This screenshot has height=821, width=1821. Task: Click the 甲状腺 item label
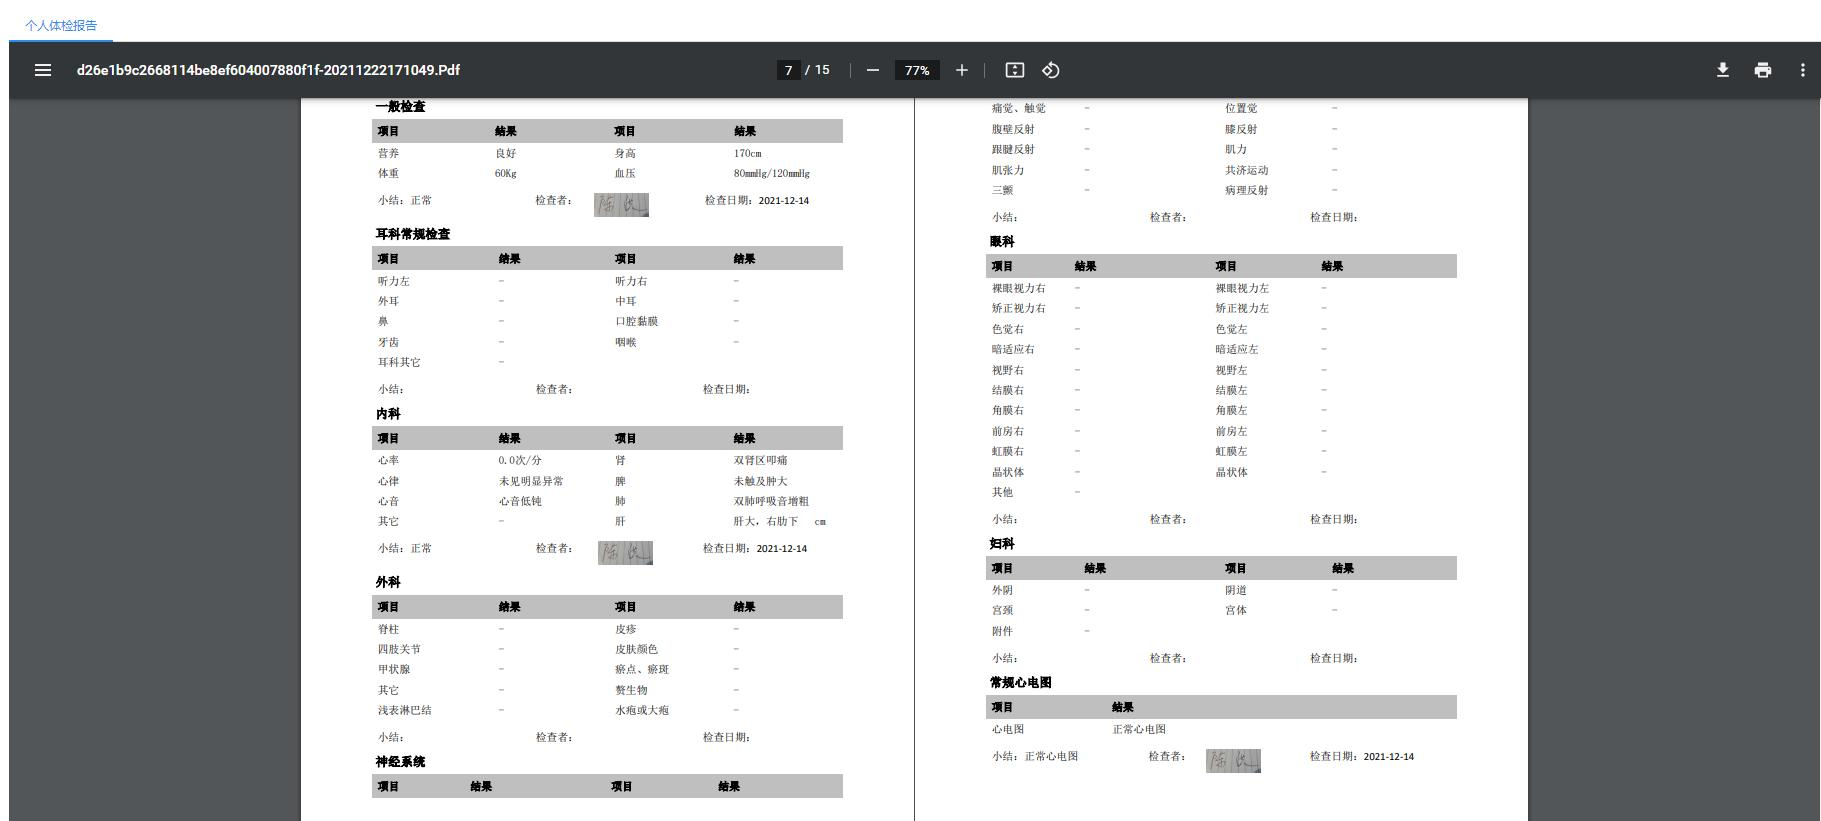394,669
